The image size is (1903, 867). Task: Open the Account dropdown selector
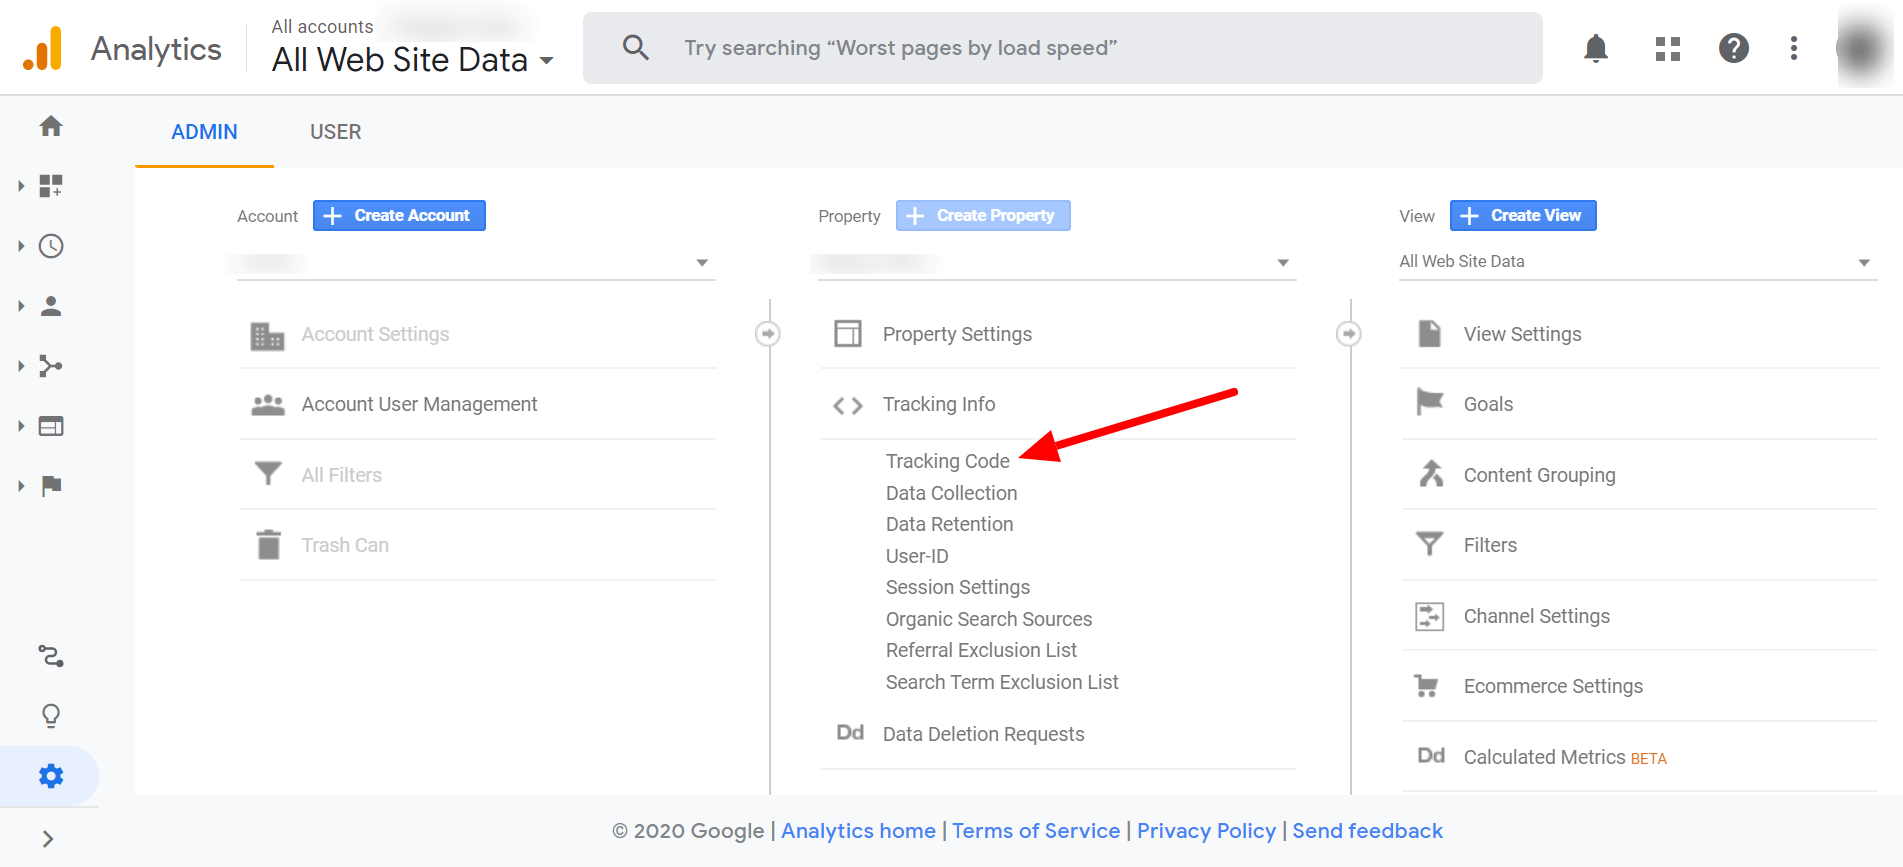click(x=476, y=263)
